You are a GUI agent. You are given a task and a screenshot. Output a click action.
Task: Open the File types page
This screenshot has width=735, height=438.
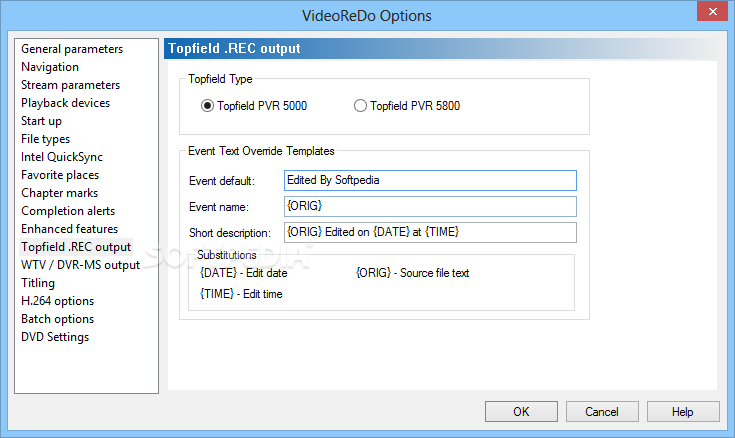(x=46, y=139)
